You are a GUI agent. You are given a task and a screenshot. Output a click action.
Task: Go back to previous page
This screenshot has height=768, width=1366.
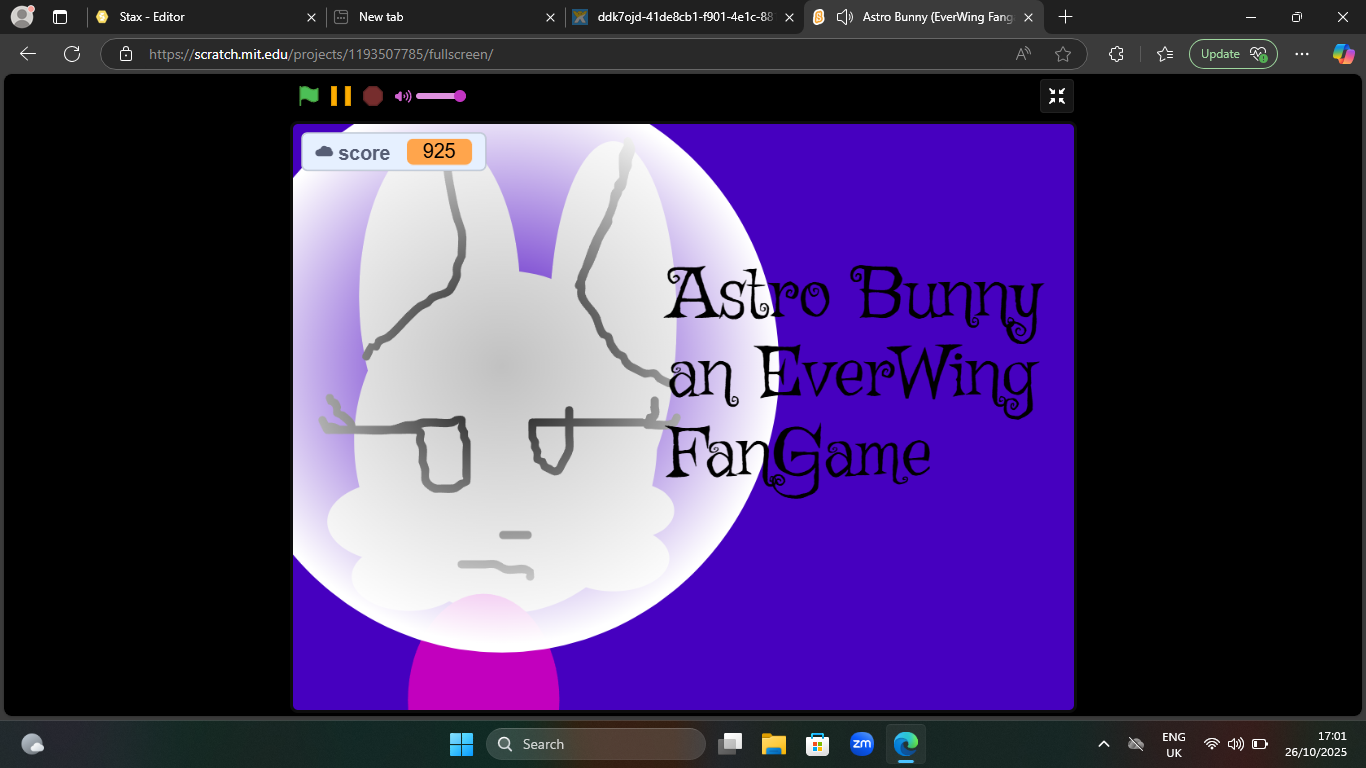click(28, 54)
